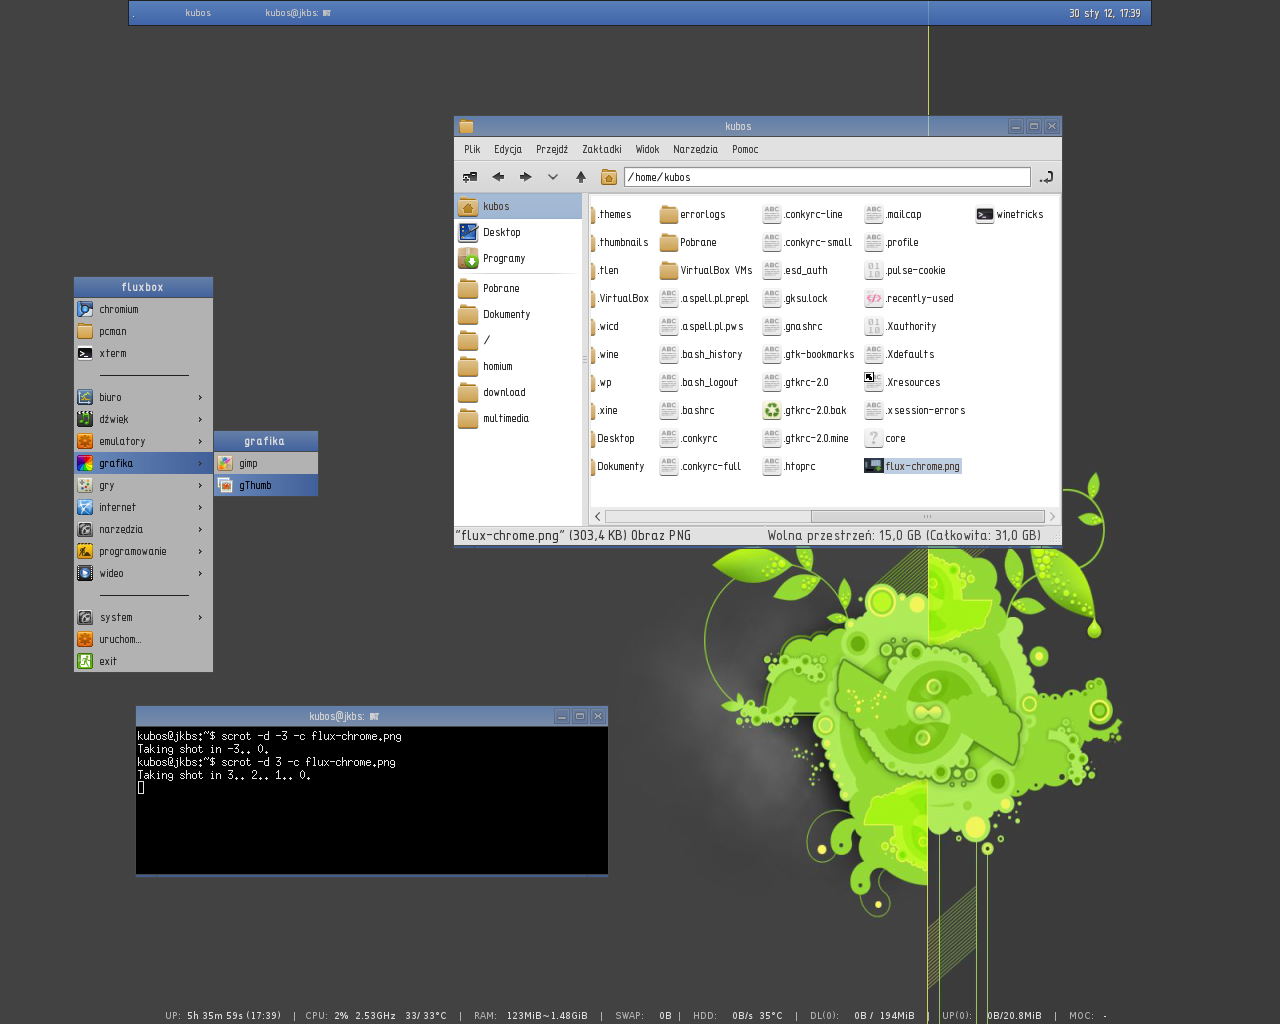Launch gimp from the grafika submenu
Viewport: 1280px width, 1024px height.
pos(246,463)
